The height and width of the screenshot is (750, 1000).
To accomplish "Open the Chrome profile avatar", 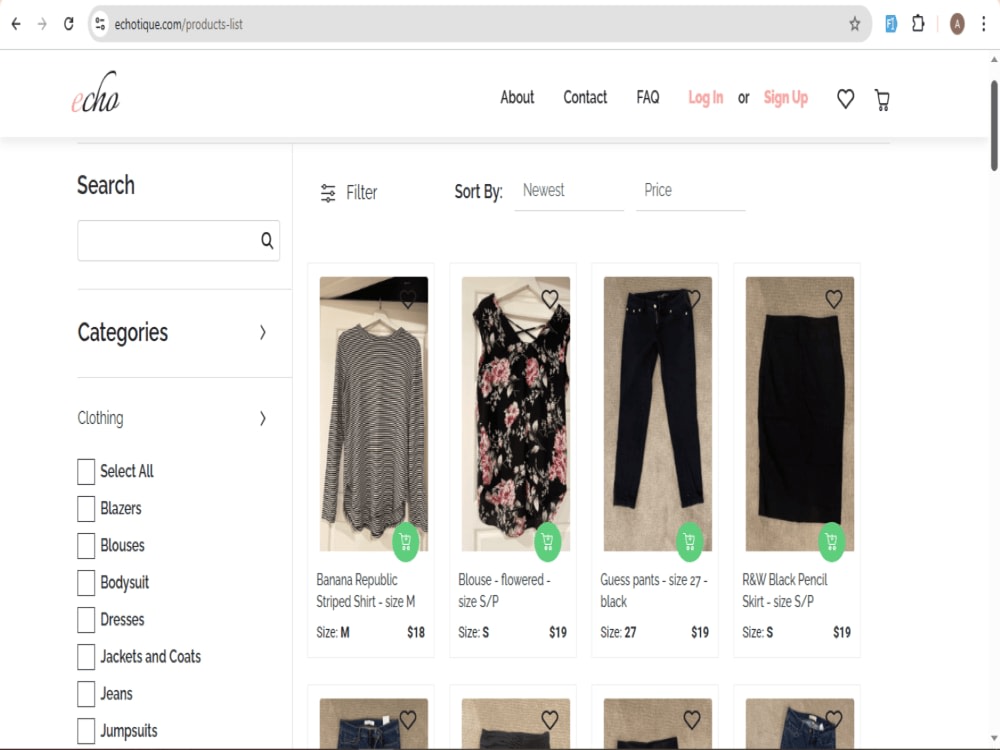I will pos(957,24).
